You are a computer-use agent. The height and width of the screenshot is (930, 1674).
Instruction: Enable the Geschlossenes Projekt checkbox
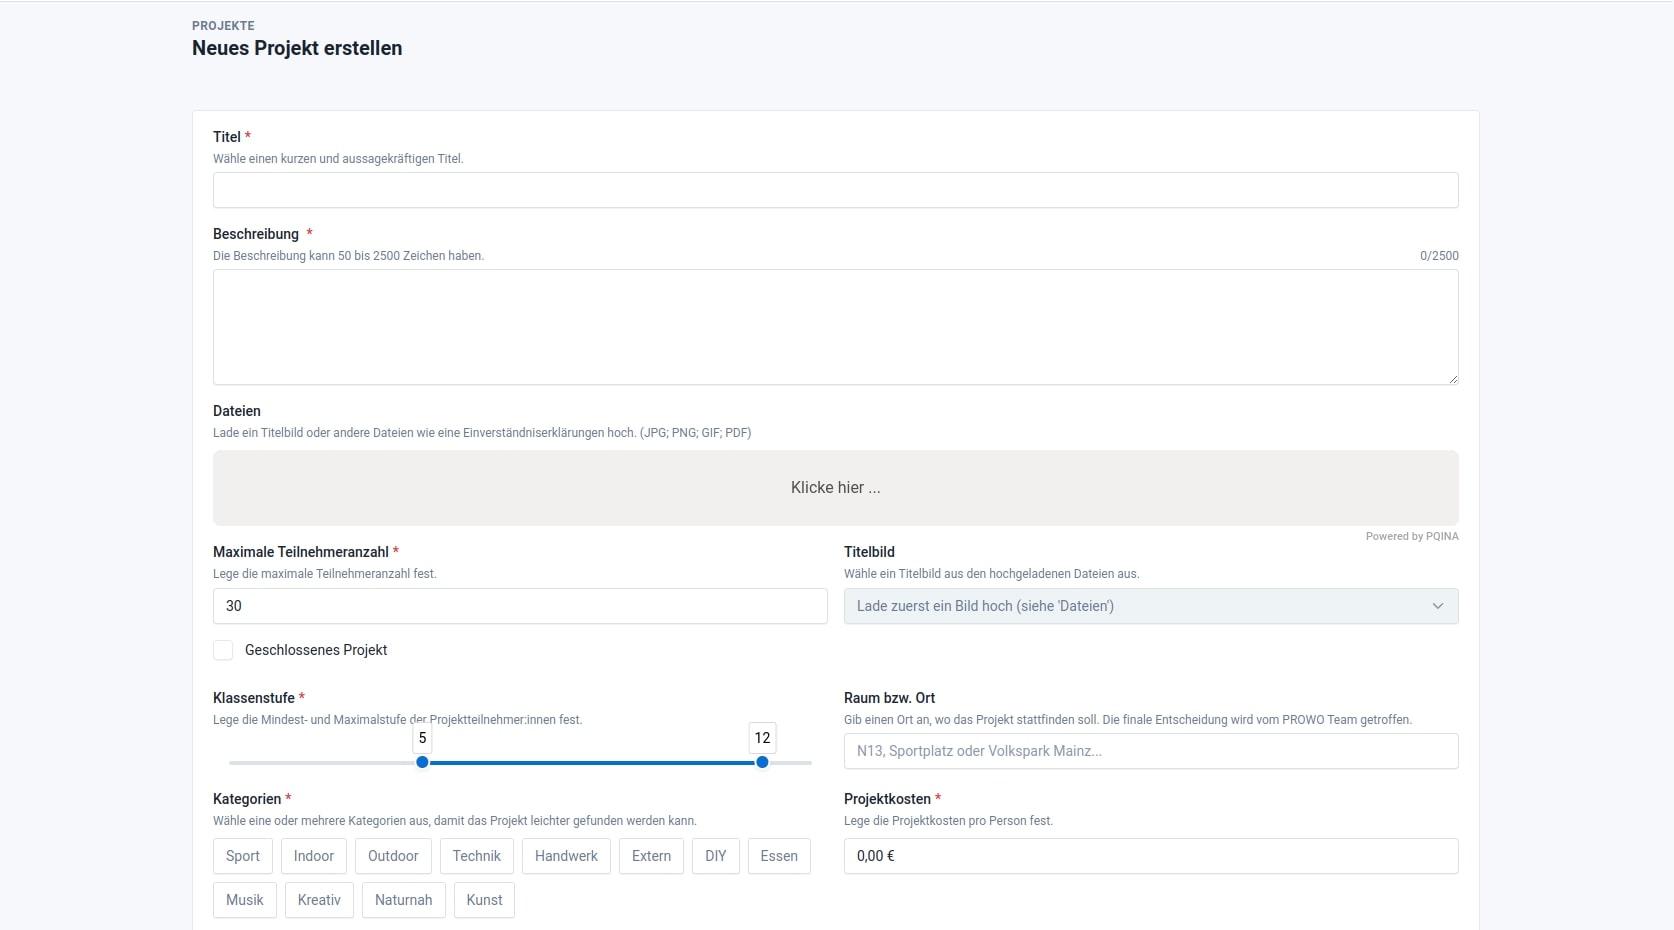[223, 650]
